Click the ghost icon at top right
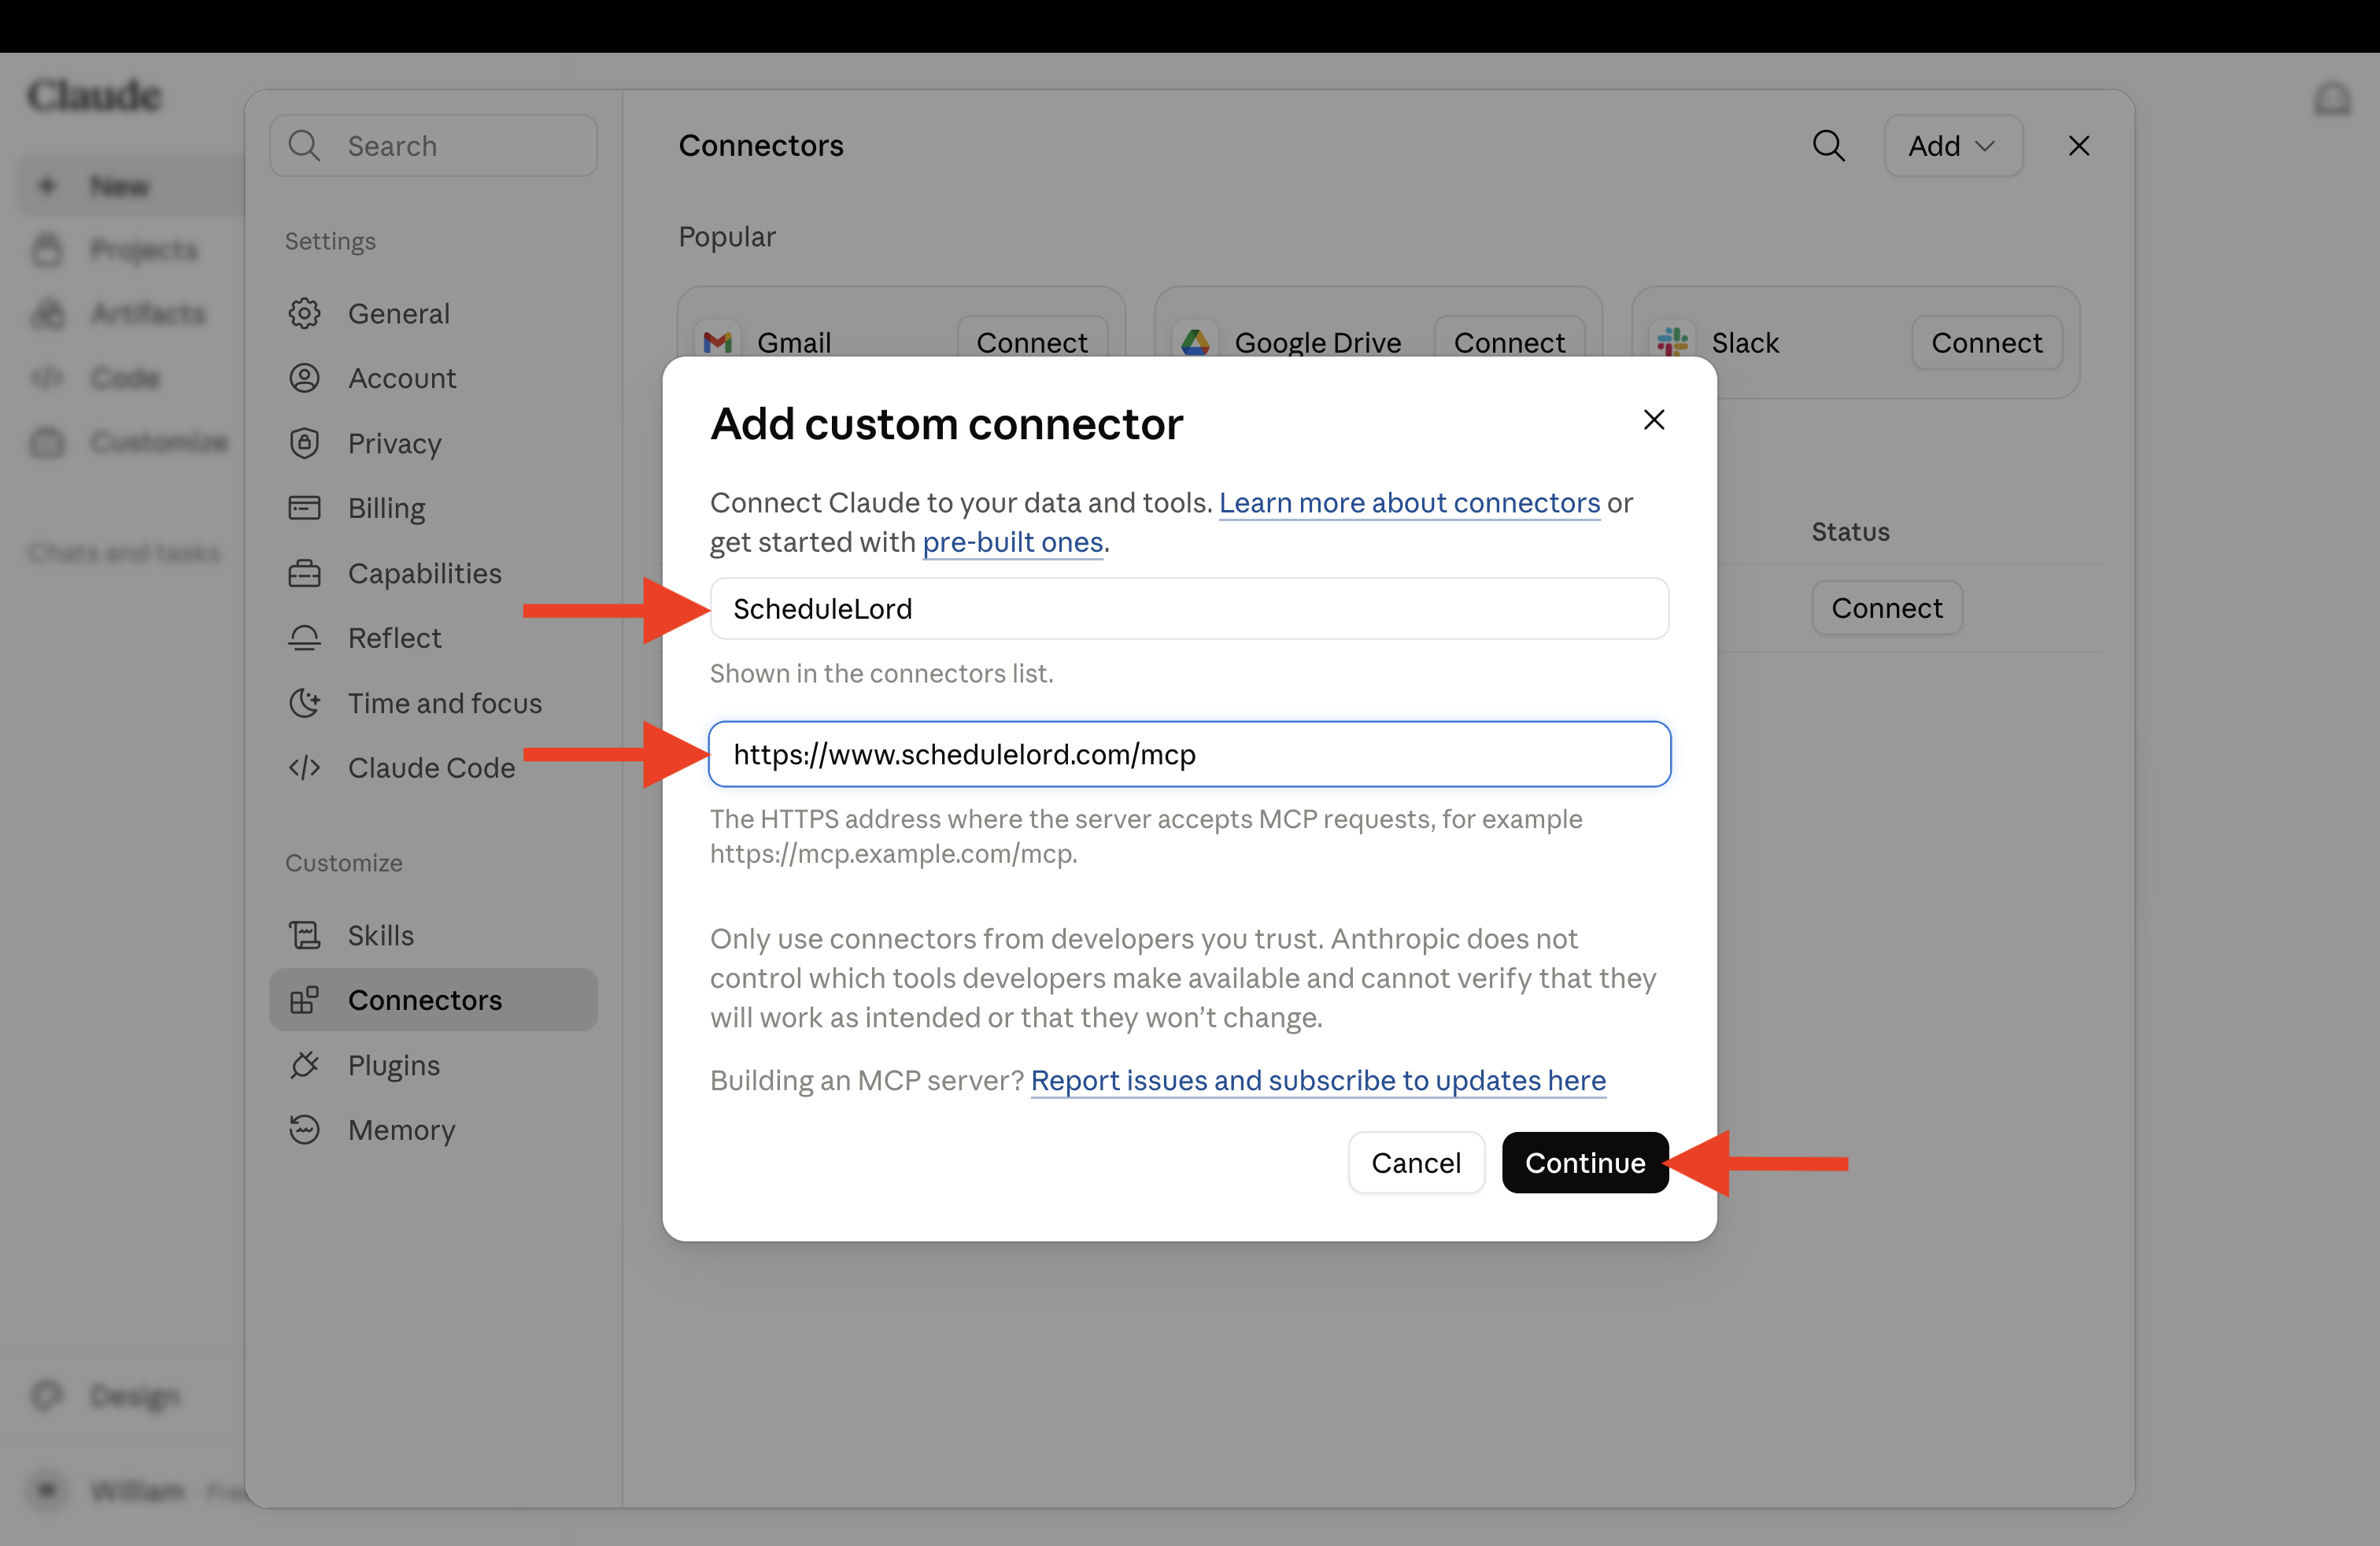Screen dimensions: 2380x1546 pos(2332,98)
